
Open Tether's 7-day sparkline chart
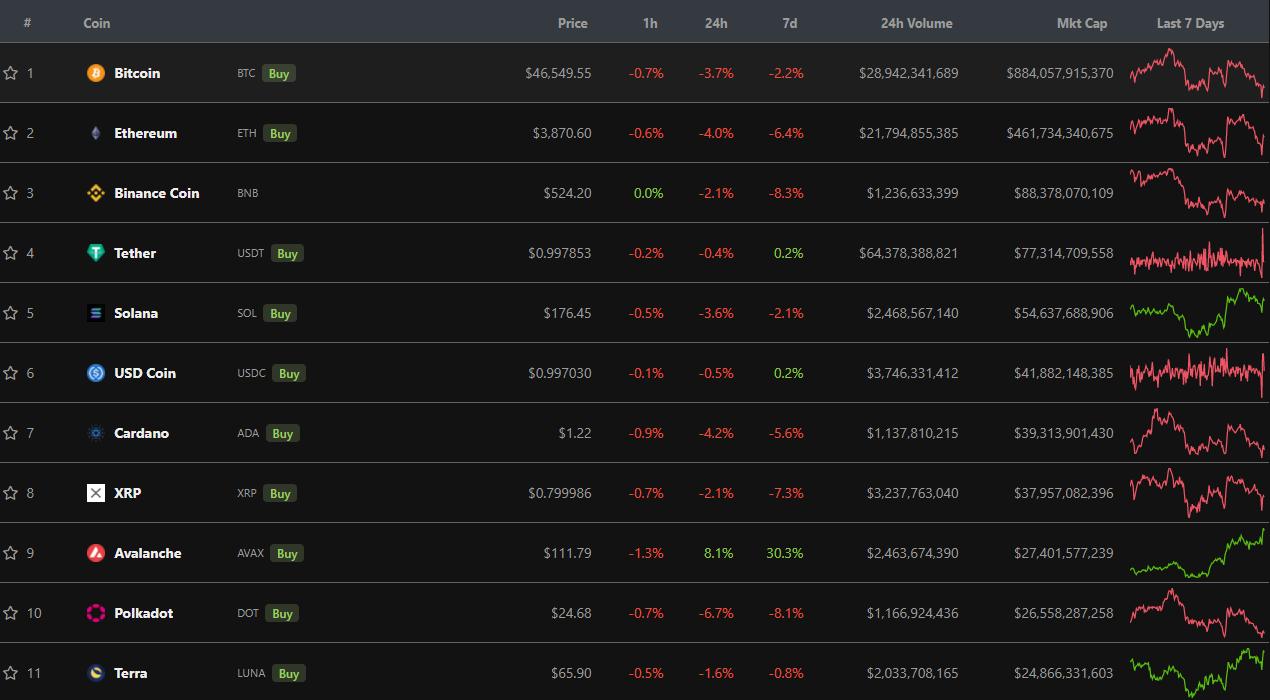[x=1197, y=253]
